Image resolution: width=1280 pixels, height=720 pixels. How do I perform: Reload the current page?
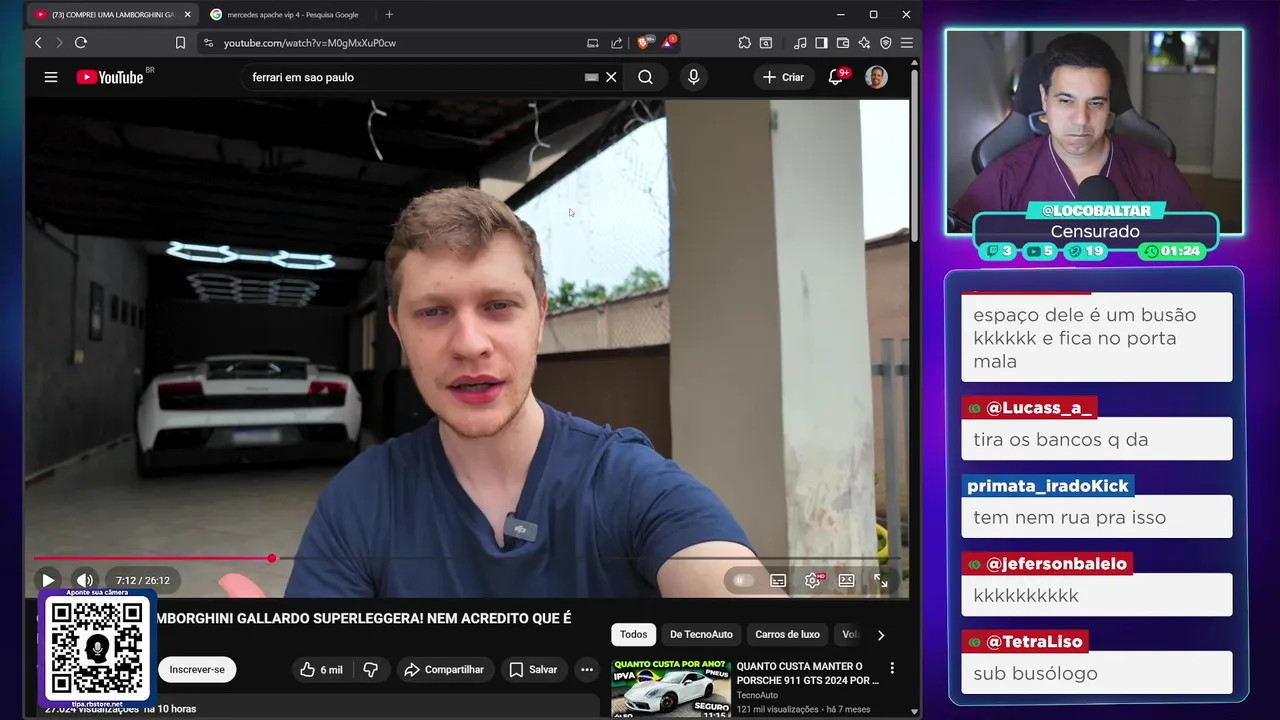pos(81,43)
